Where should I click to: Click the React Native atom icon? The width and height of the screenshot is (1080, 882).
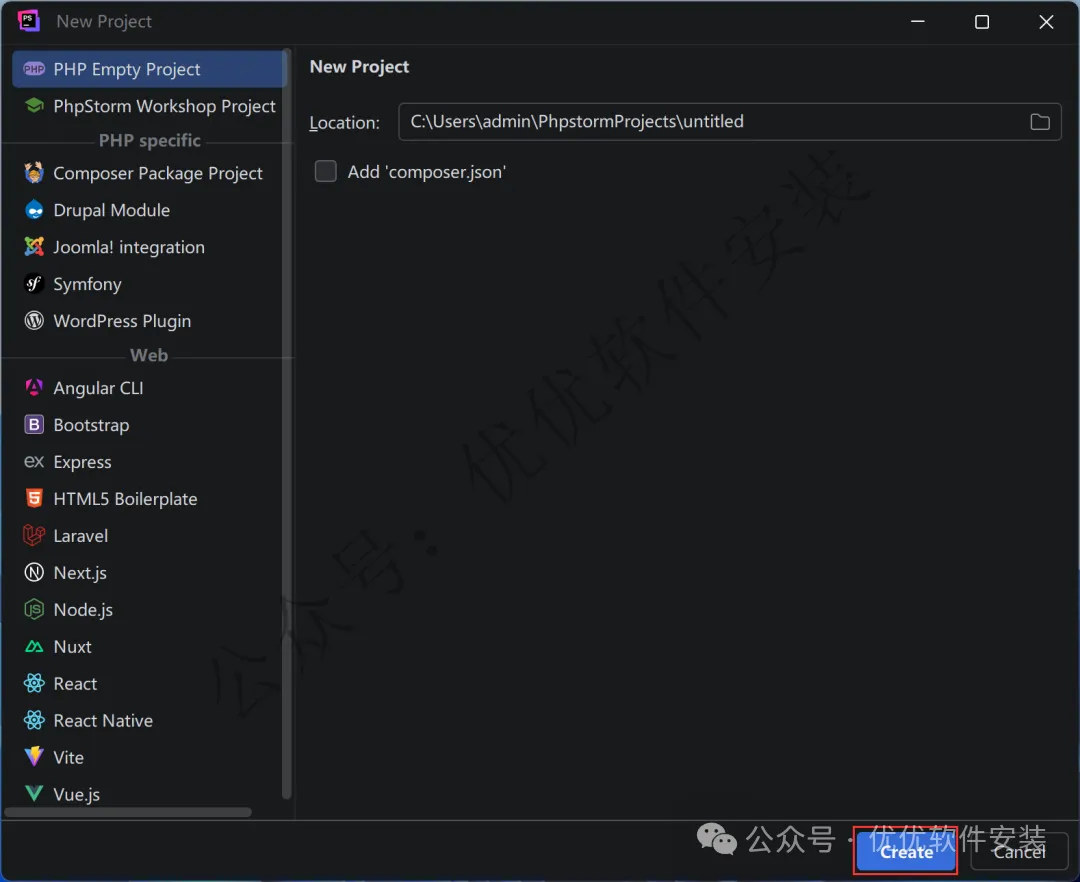(x=34, y=720)
